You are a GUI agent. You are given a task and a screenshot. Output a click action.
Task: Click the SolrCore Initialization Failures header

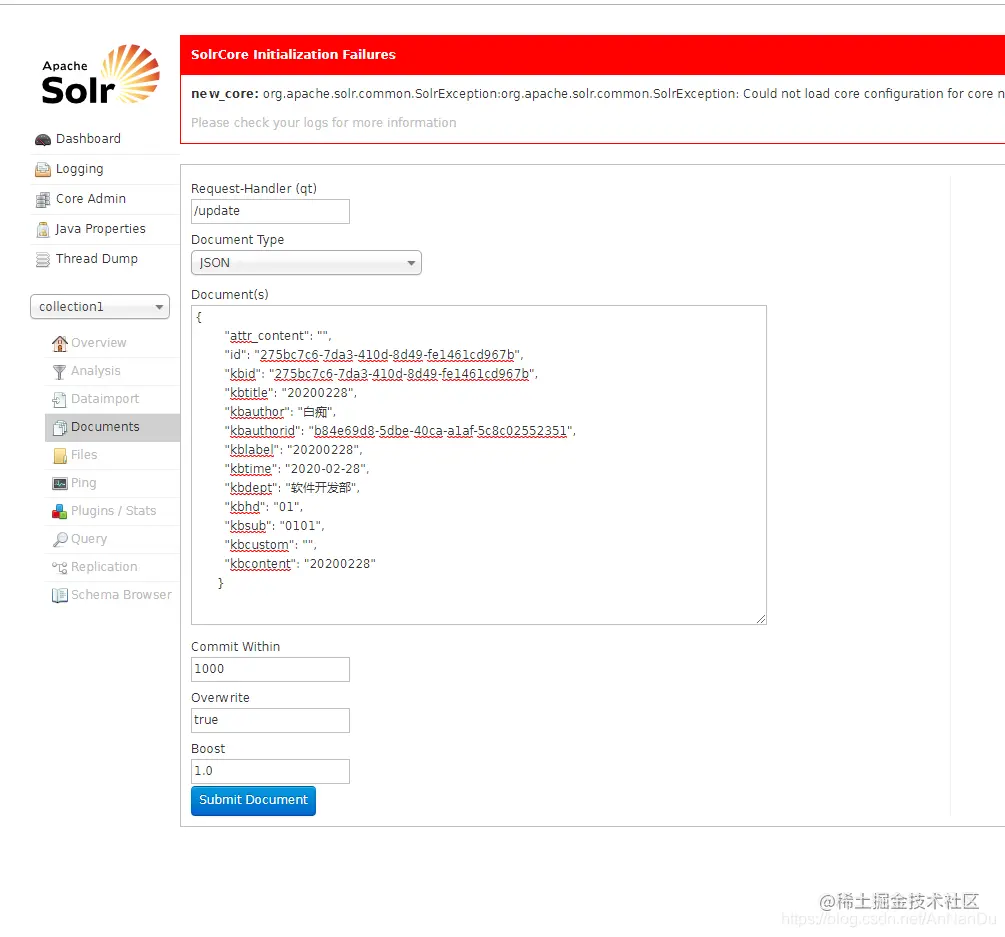pos(293,54)
